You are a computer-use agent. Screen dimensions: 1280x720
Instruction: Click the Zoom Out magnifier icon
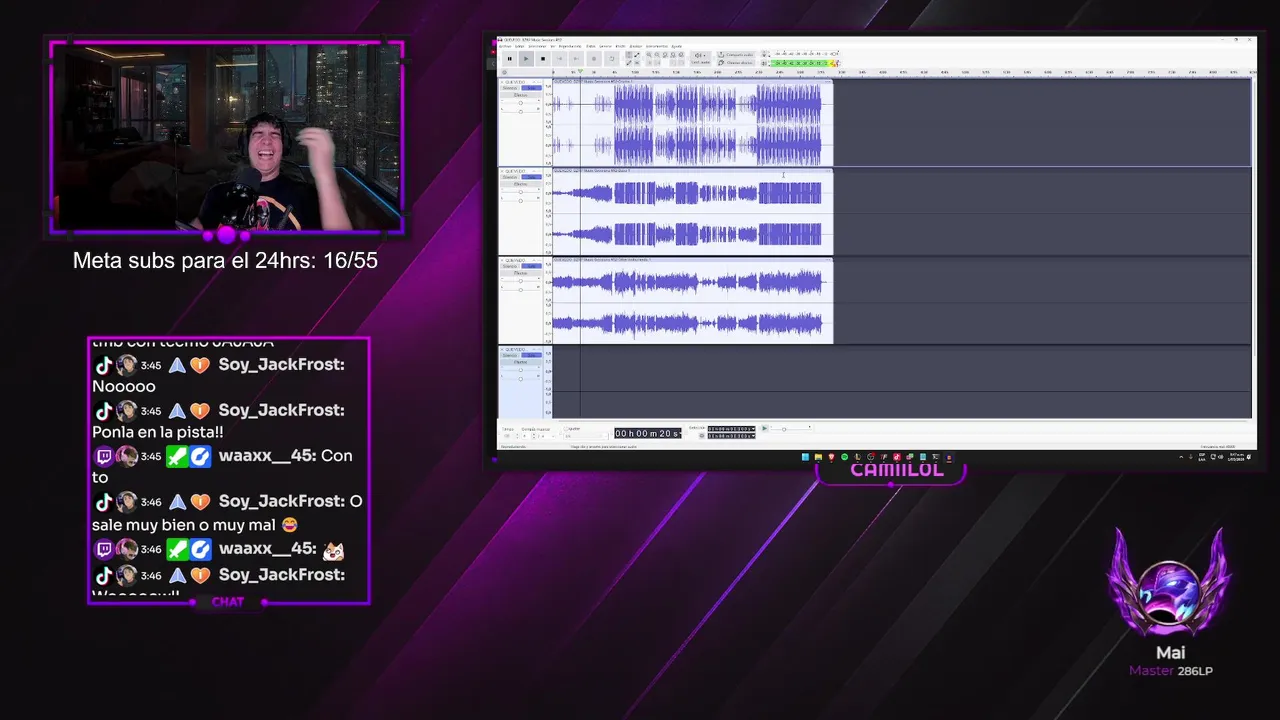pos(657,55)
